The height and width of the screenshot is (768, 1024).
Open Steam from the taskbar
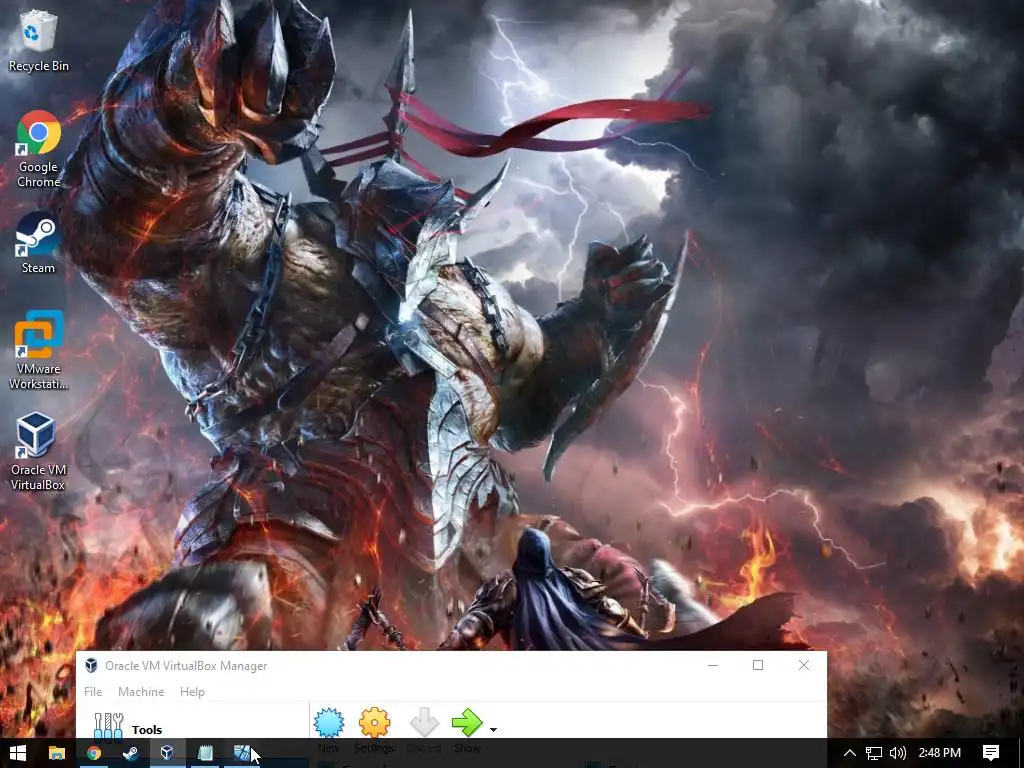pyautogui.click(x=131, y=753)
